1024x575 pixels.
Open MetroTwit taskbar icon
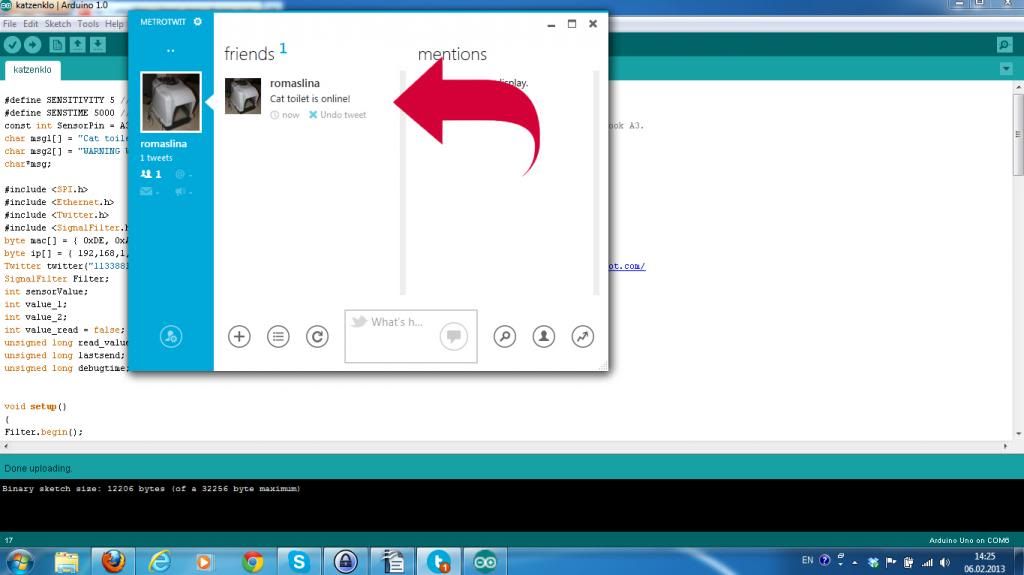point(439,562)
